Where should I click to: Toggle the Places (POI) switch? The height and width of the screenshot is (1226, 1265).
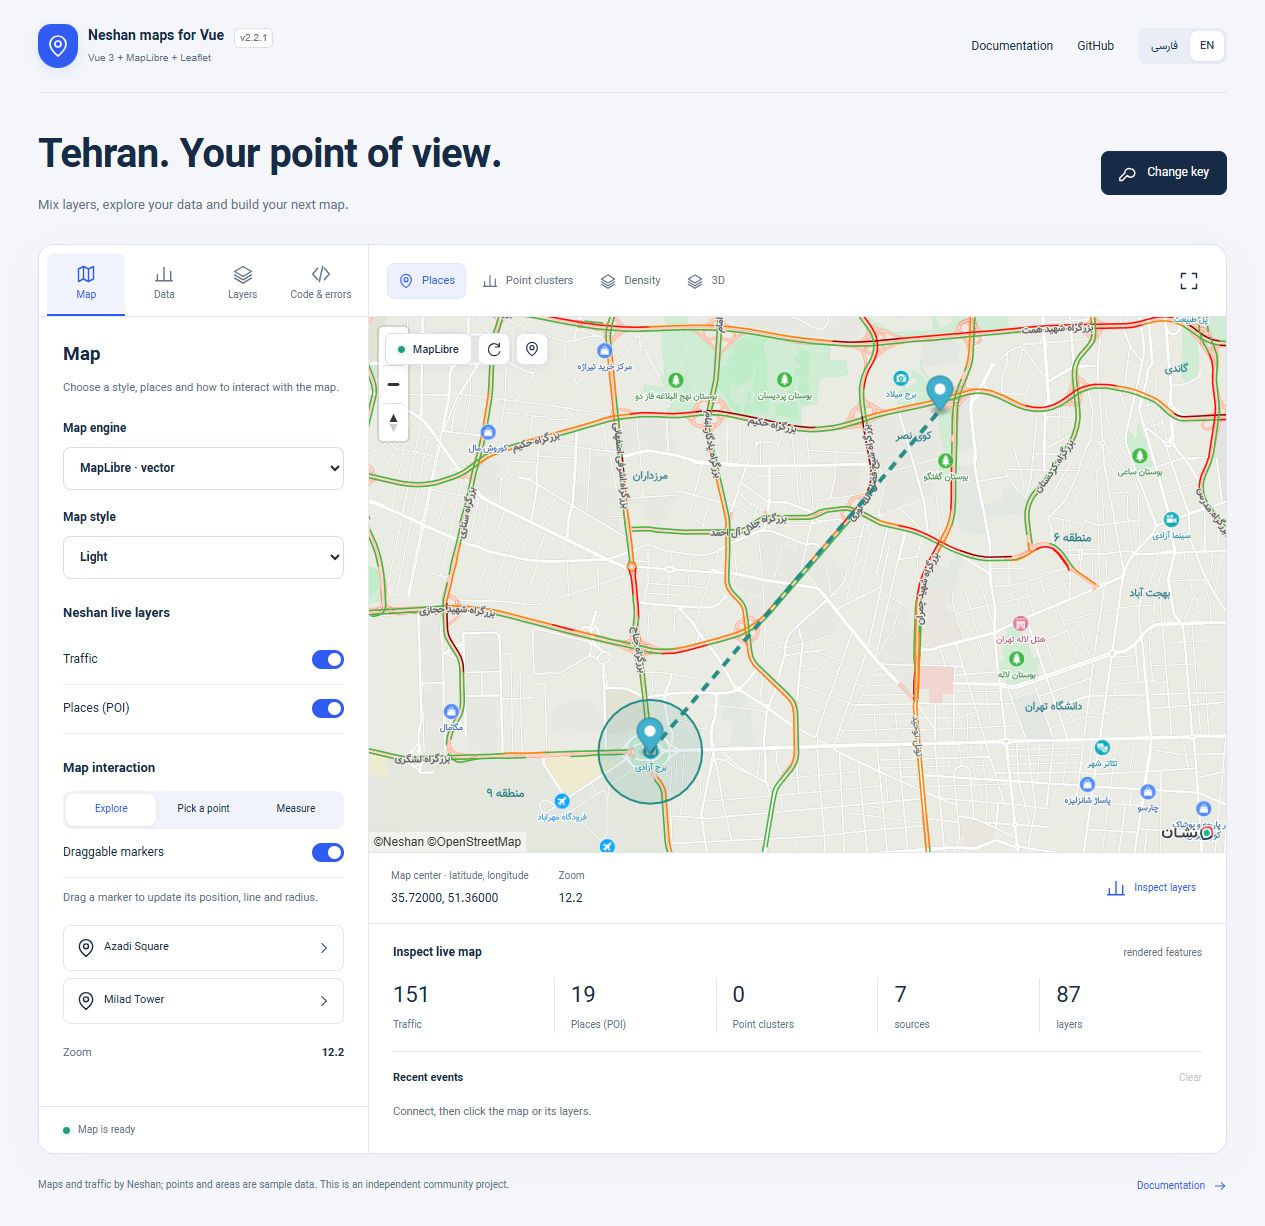[x=328, y=708]
